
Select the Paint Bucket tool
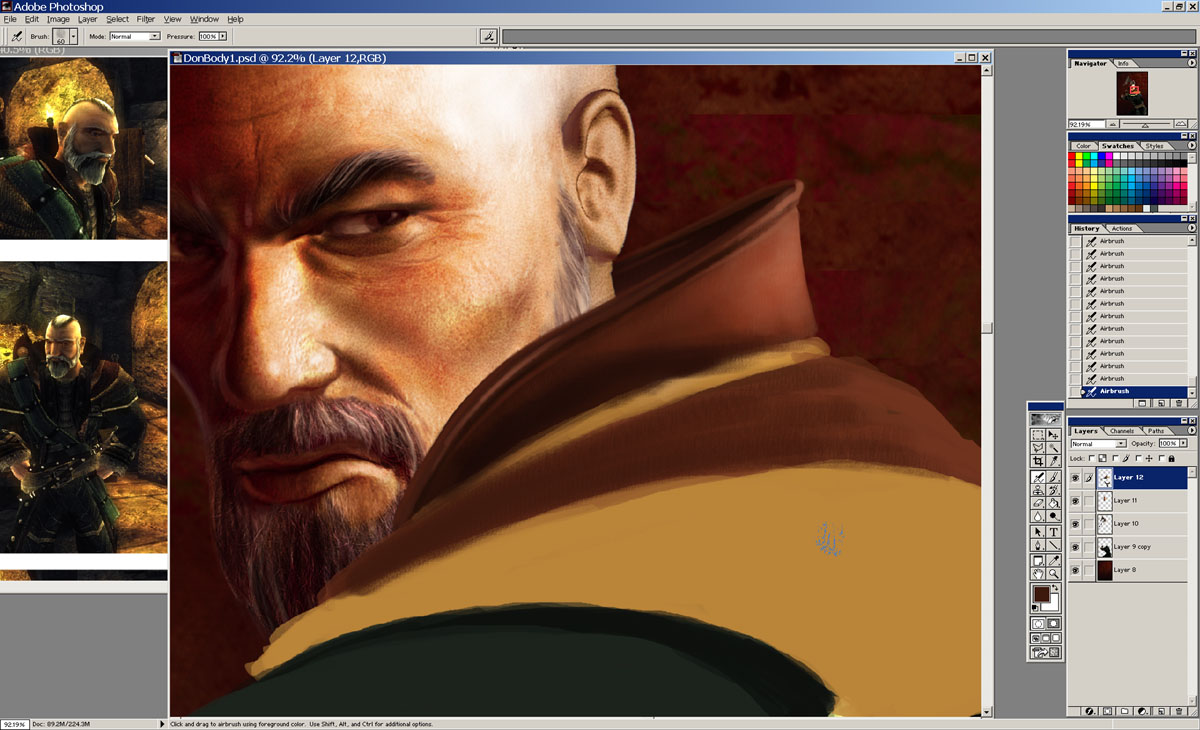pos(1053,503)
